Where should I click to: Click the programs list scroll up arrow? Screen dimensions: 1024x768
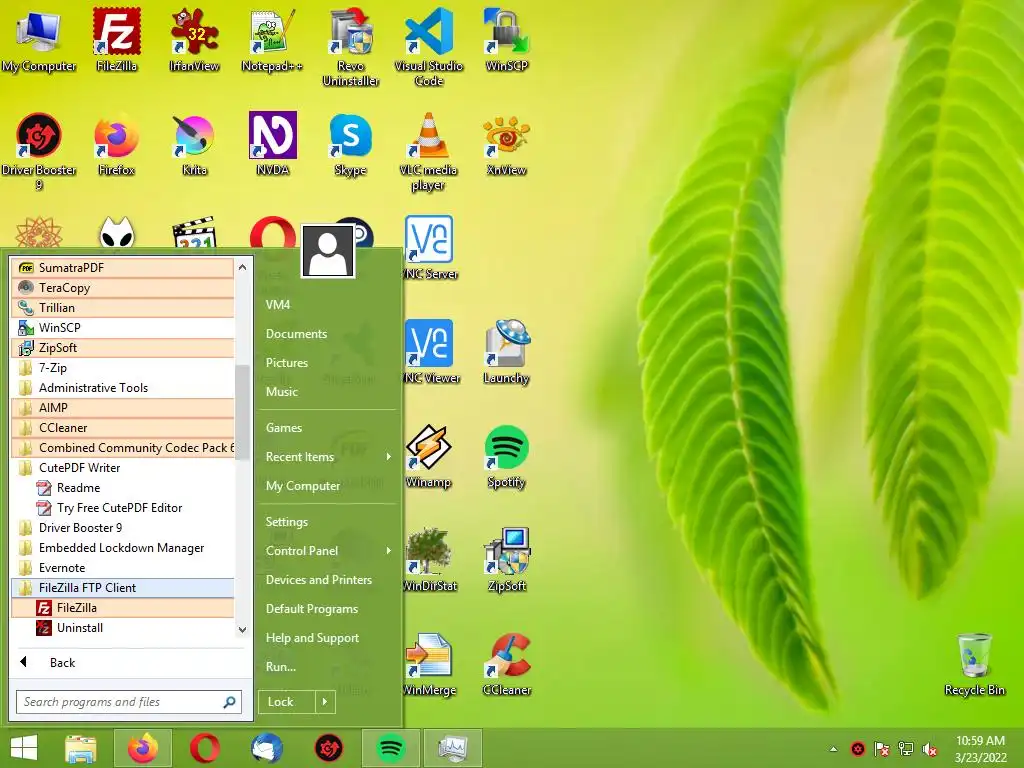pos(242,267)
